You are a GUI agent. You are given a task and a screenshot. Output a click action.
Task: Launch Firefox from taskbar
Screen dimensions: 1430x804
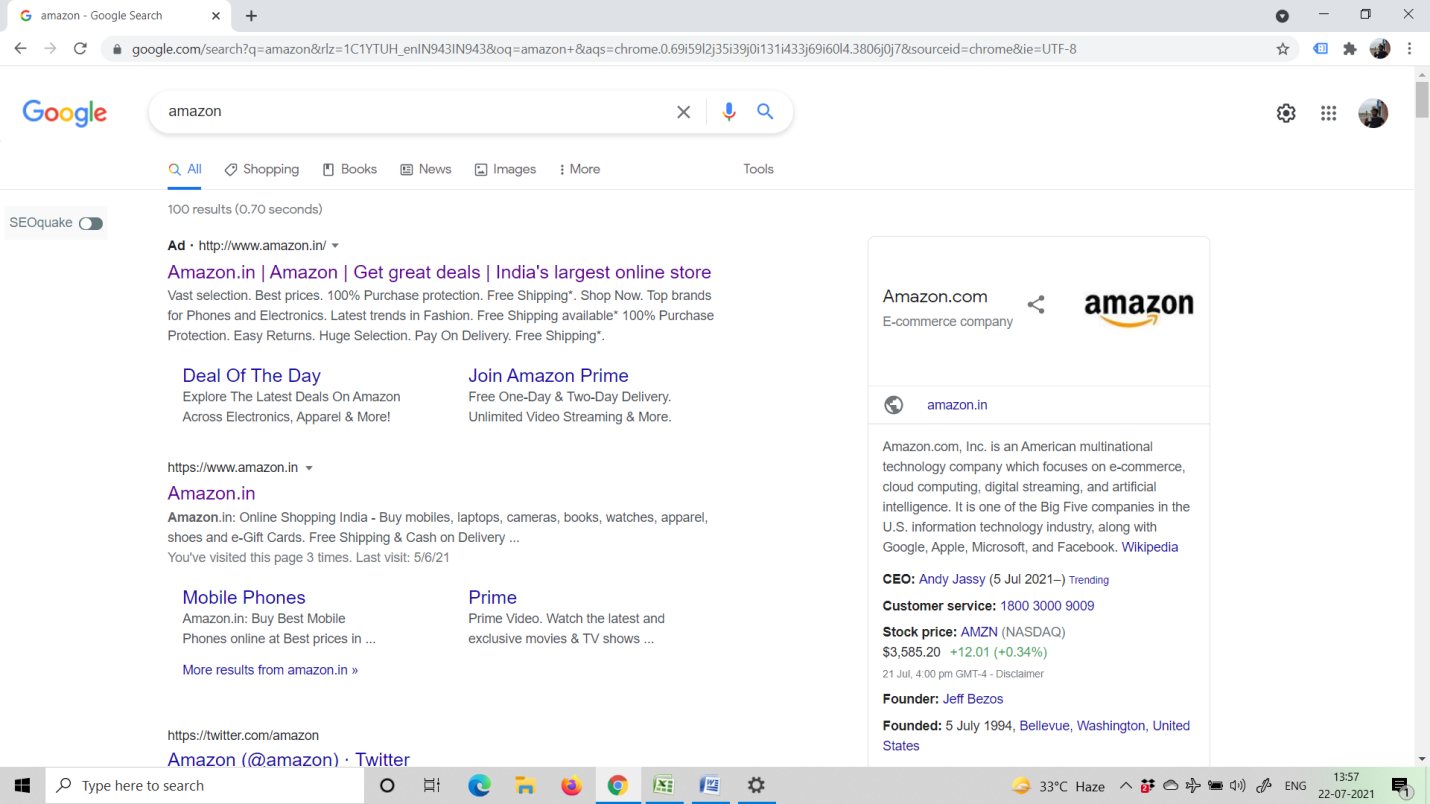click(571, 786)
